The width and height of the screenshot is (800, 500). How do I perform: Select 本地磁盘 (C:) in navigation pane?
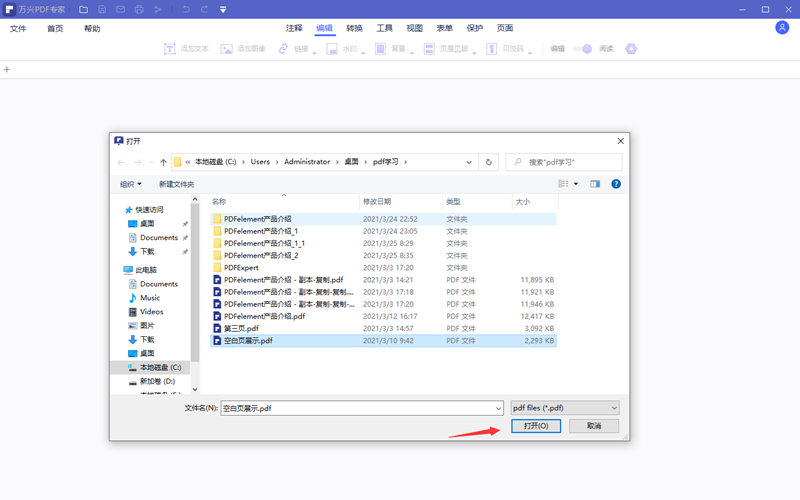tap(159, 368)
